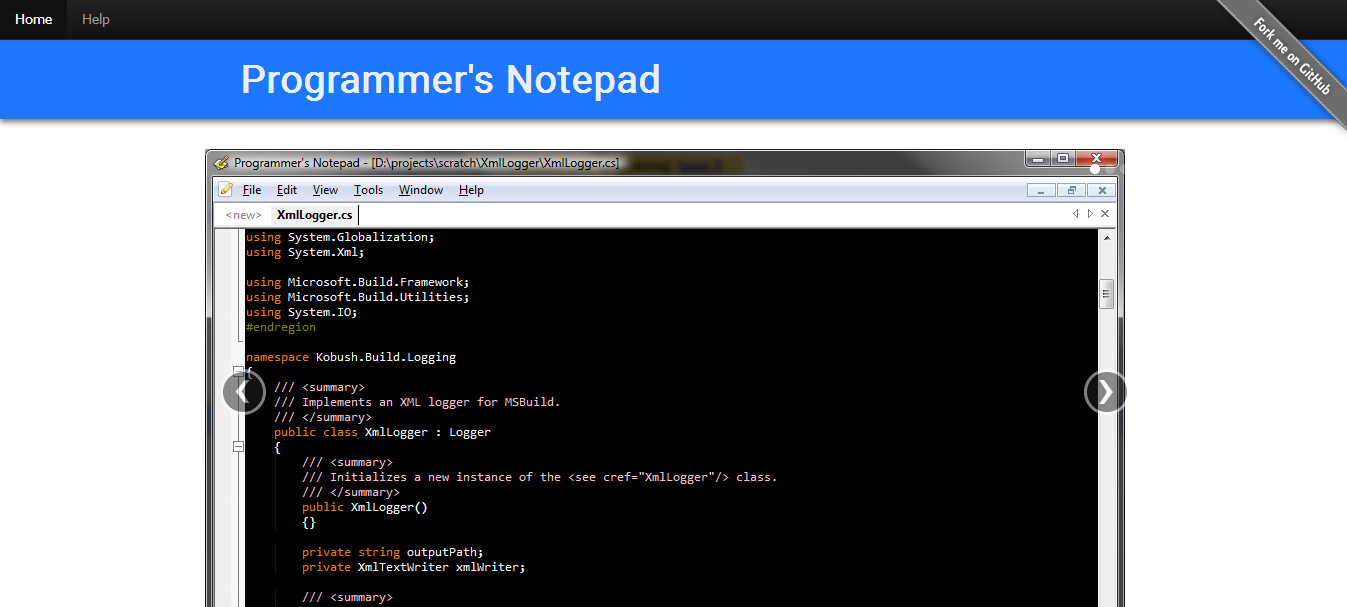Open the Edit menu
1347x607 pixels.
click(287, 190)
